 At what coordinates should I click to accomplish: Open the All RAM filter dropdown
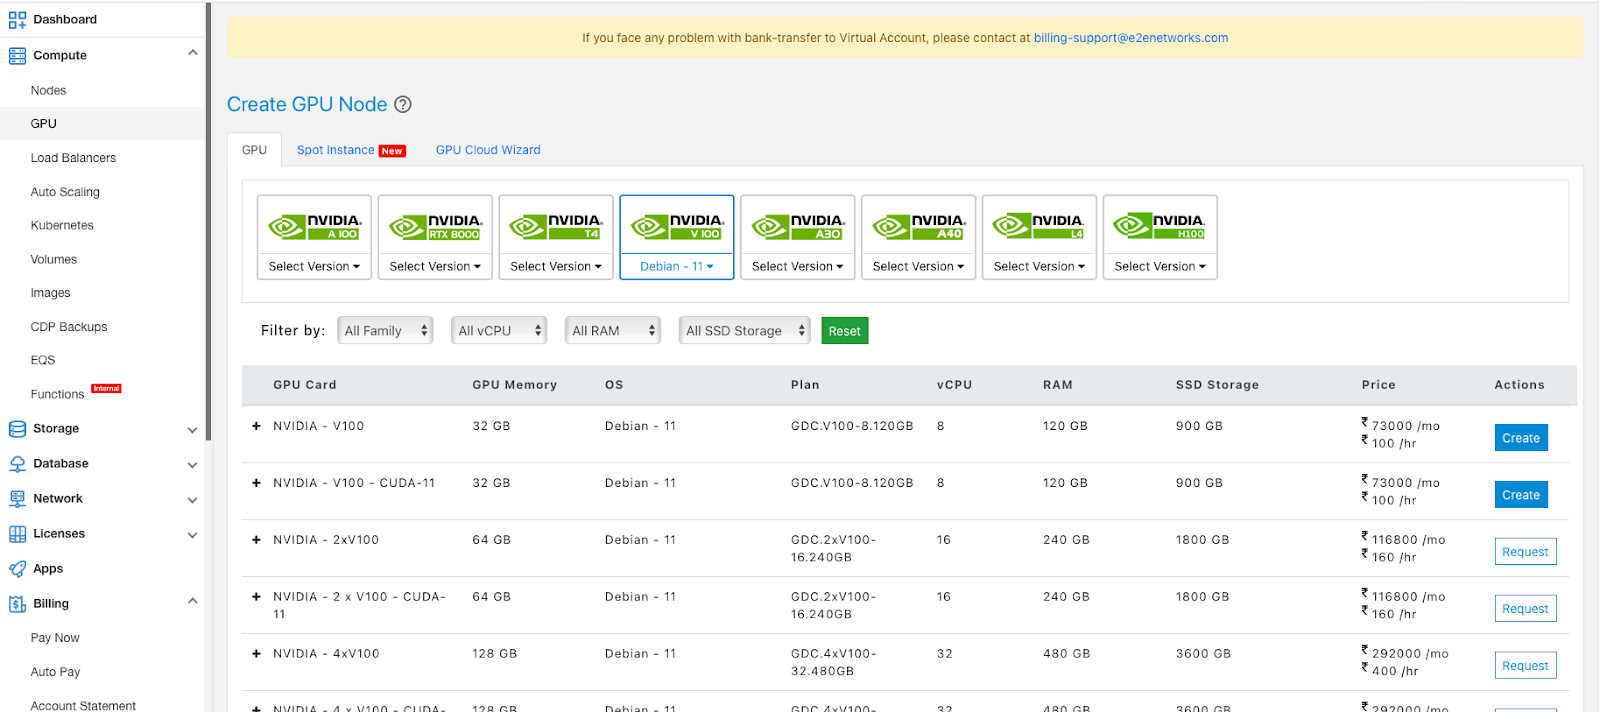click(613, 331)
